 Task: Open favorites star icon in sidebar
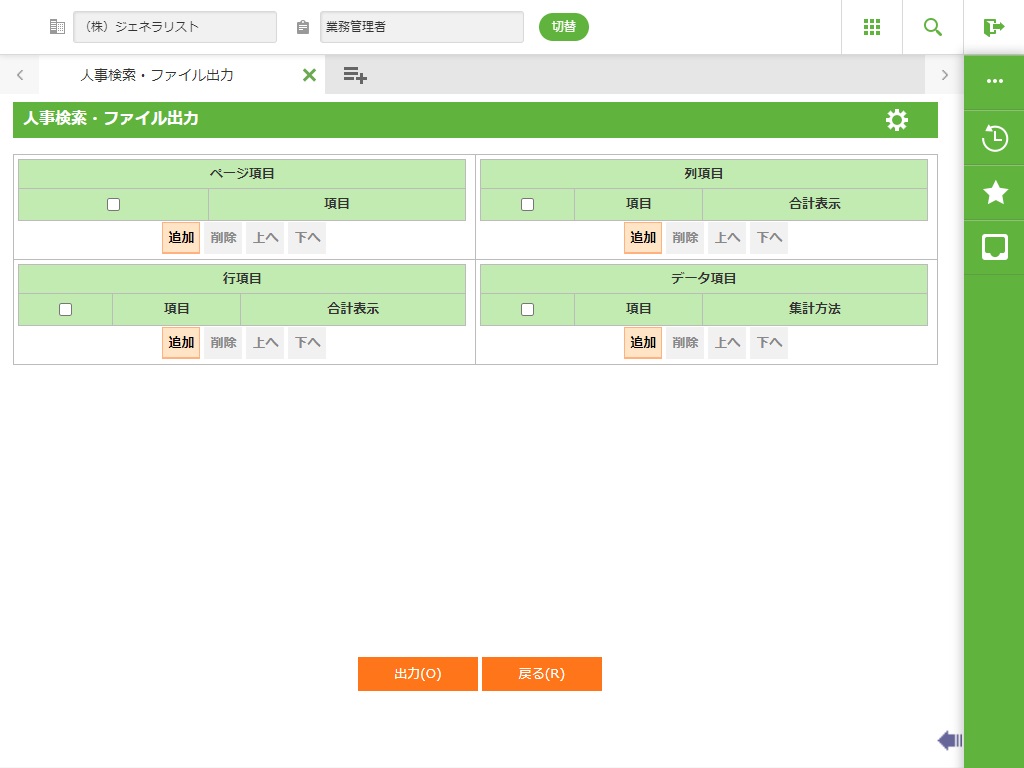tap(995, 193)
